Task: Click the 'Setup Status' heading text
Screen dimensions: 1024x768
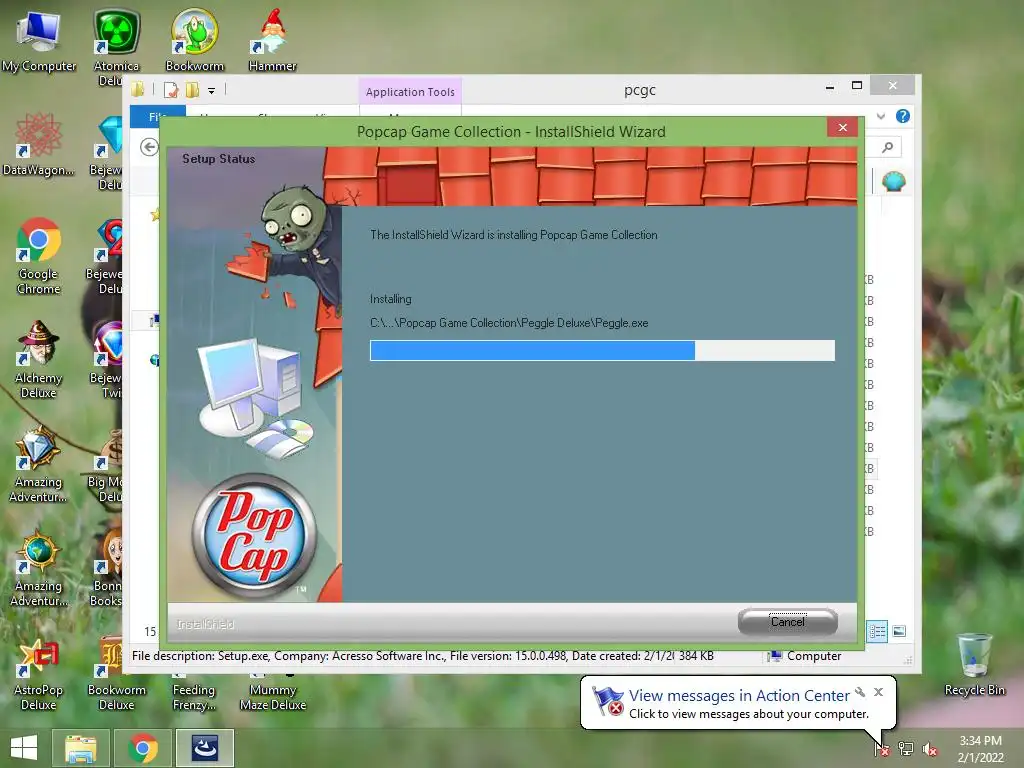Action: (x=218, y=159)
